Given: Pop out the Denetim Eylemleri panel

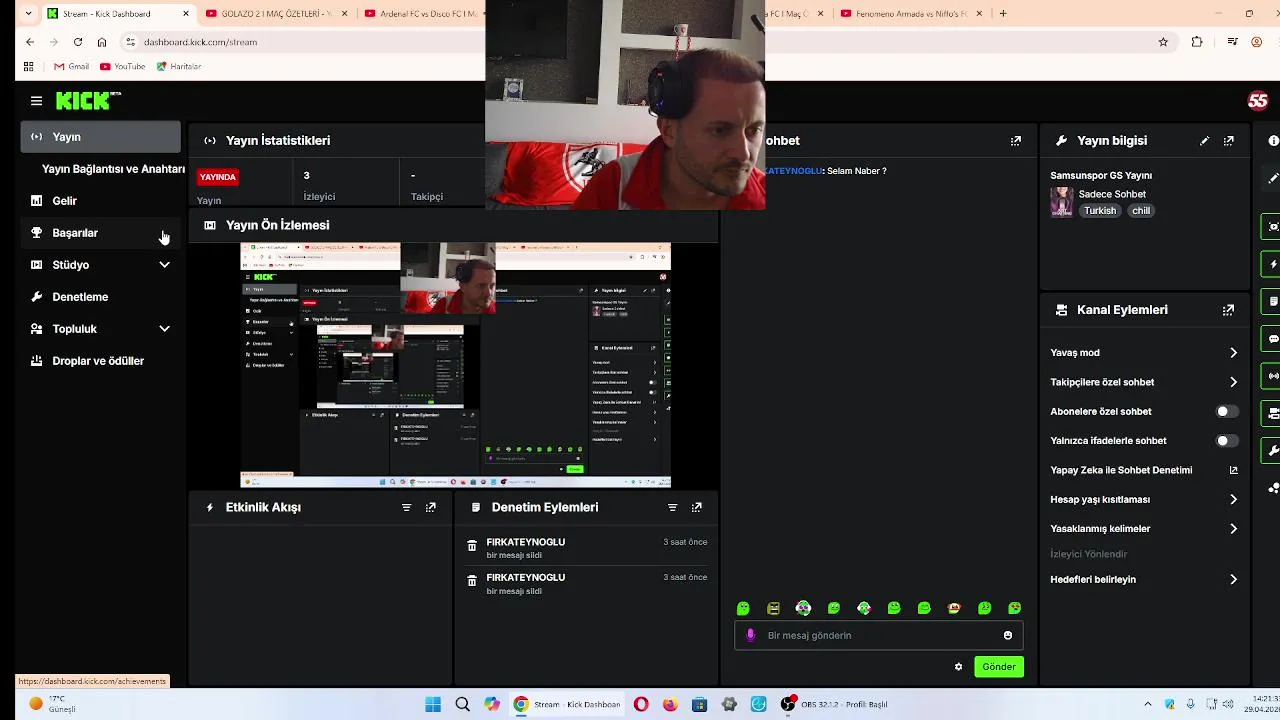Looking at the screenshot, I should coord(697,507).
